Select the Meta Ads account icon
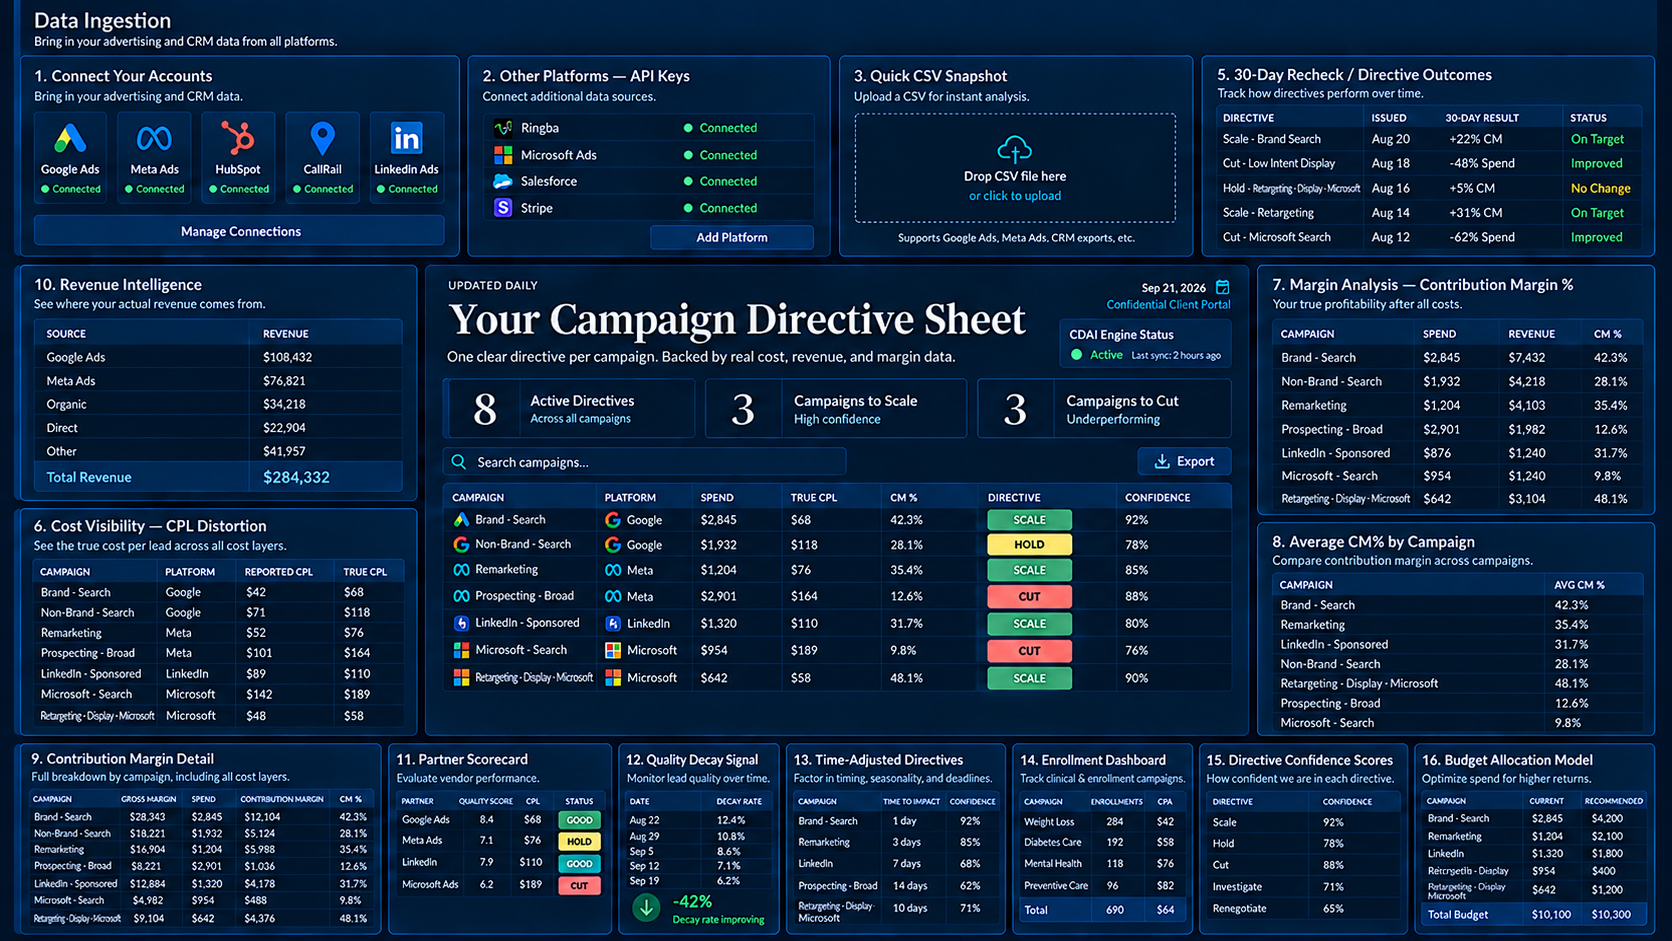 point(154,138)
